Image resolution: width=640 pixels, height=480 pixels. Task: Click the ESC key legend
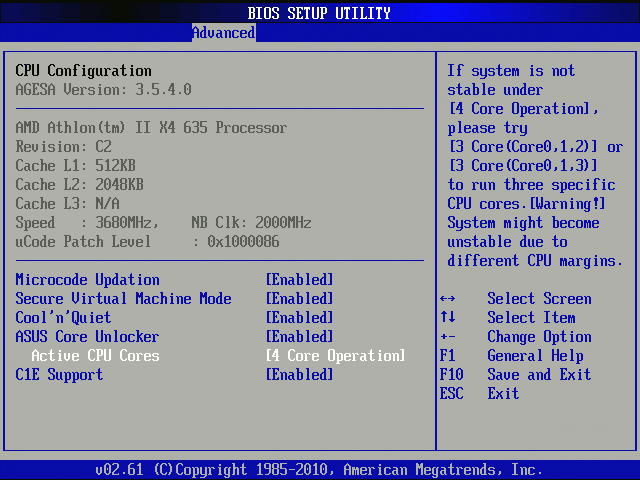451,393
